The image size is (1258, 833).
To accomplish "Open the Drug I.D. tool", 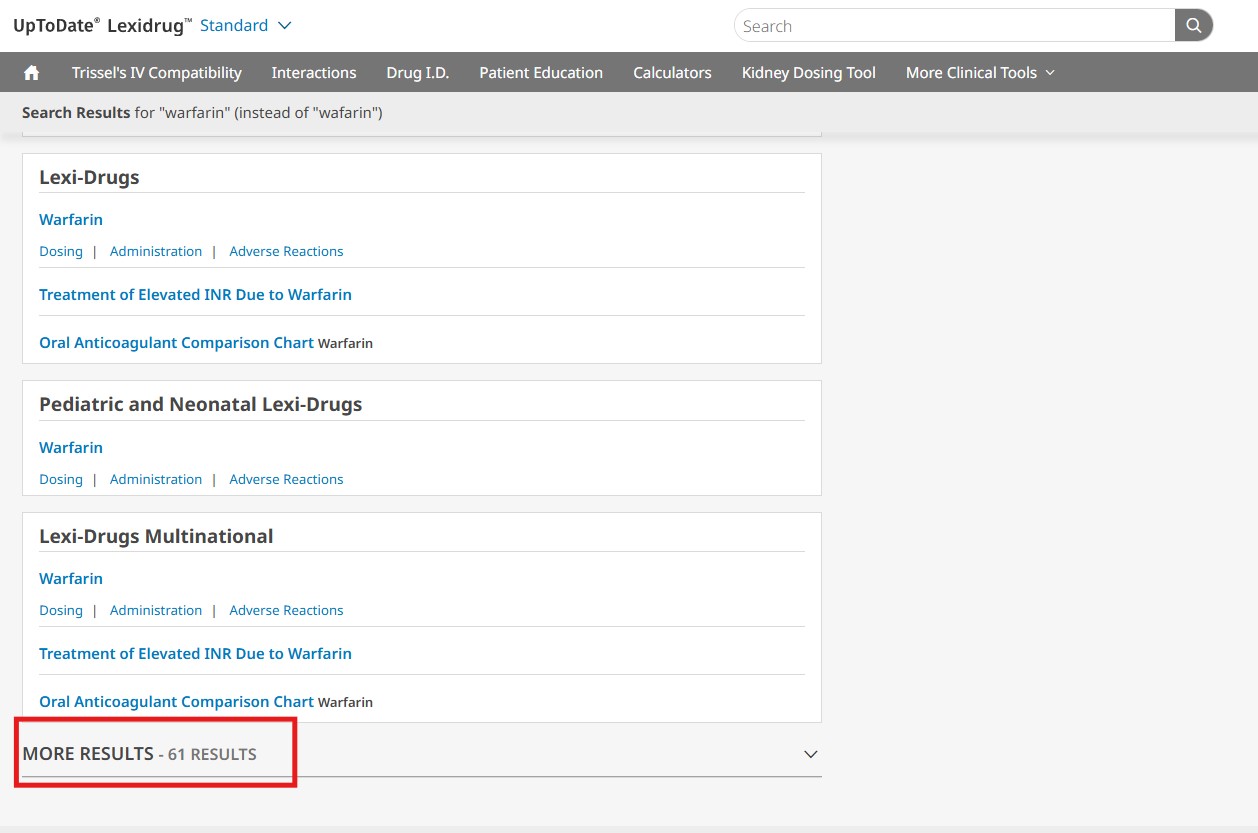I will pos(417,73).
